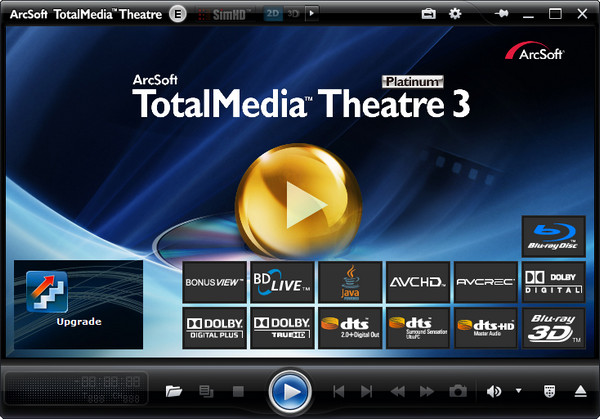
Task: Open the toolbox briefcase icon
Action: (x=428, y=14)
